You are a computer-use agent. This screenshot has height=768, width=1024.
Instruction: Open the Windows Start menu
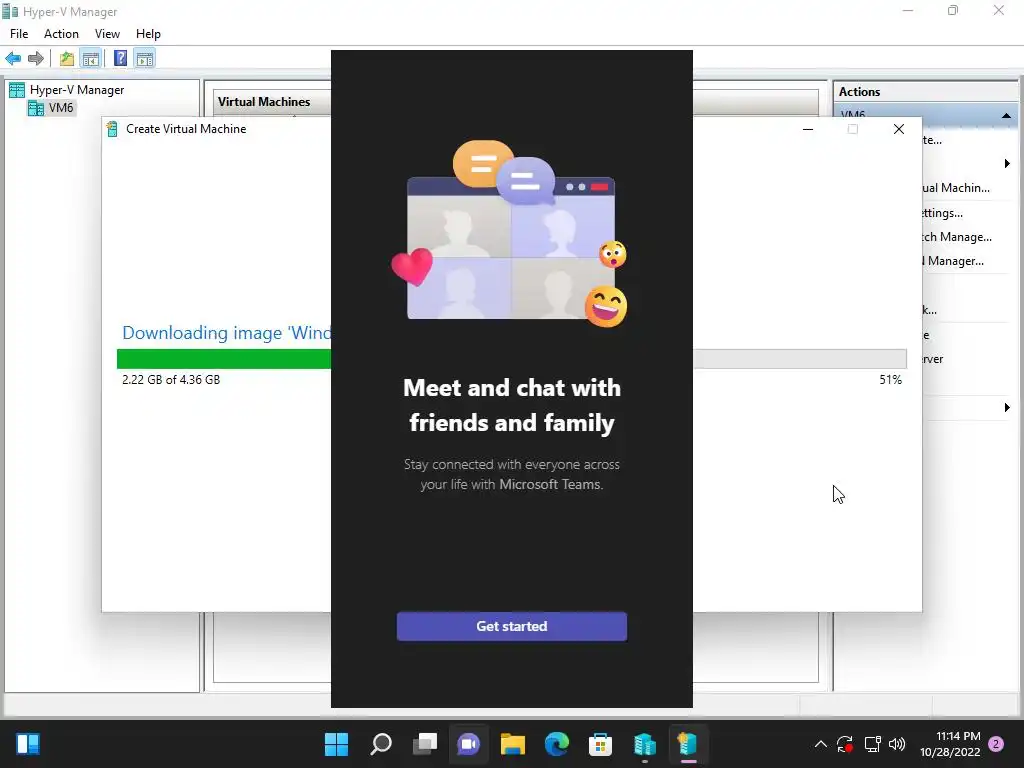click(337, 744)
